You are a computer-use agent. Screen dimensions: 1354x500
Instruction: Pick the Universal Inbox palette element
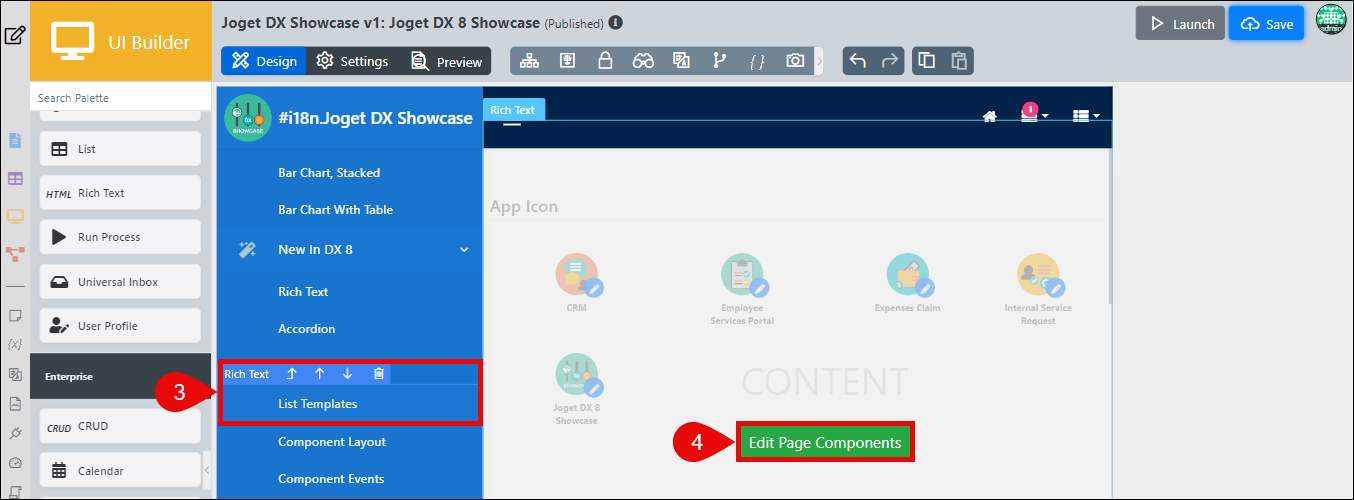point(120,282)
